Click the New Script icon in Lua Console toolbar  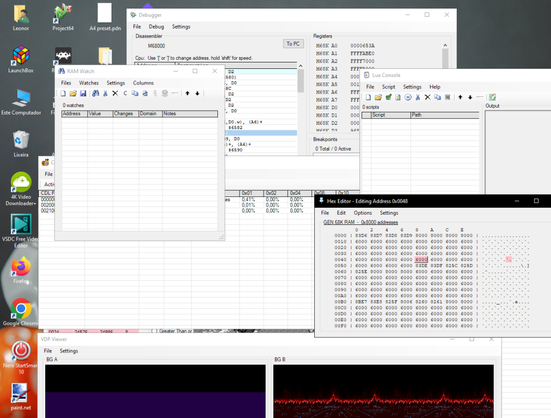(368, 97)
